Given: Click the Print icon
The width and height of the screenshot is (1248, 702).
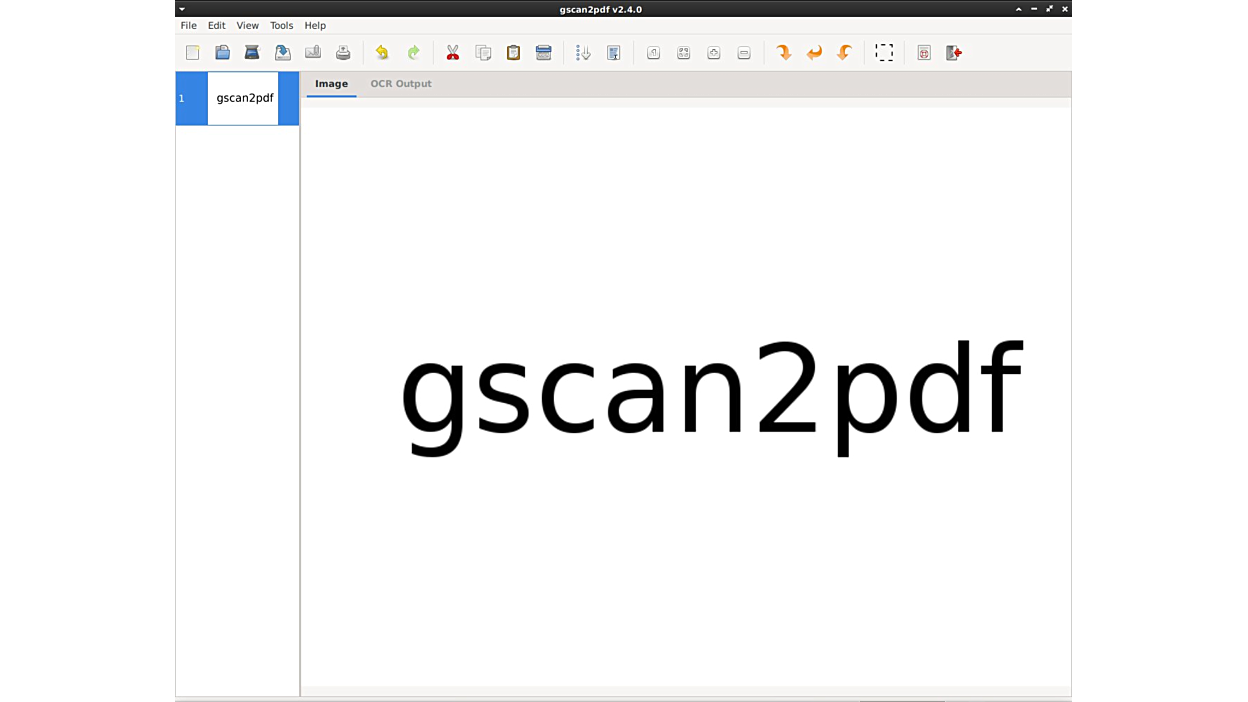Looking at the screenshot, I should 343,53.
